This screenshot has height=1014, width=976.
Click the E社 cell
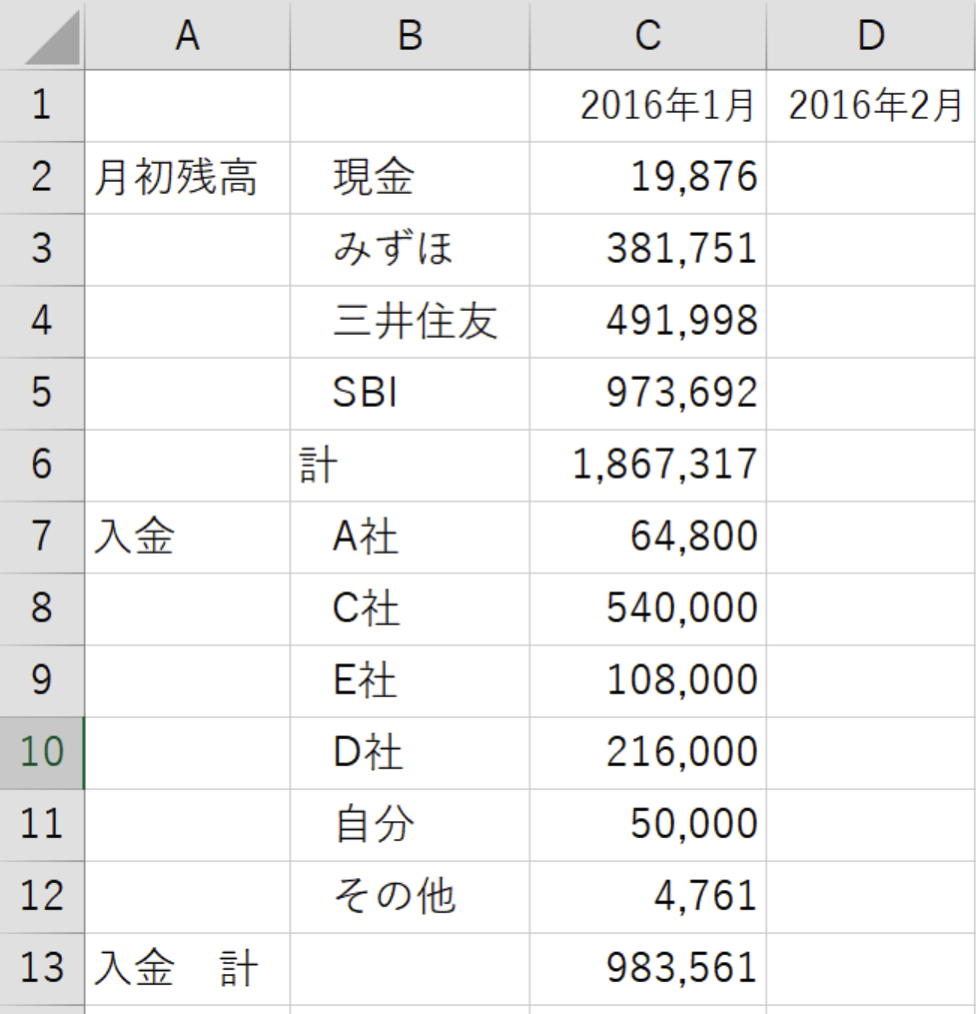(x=410, y=680)
